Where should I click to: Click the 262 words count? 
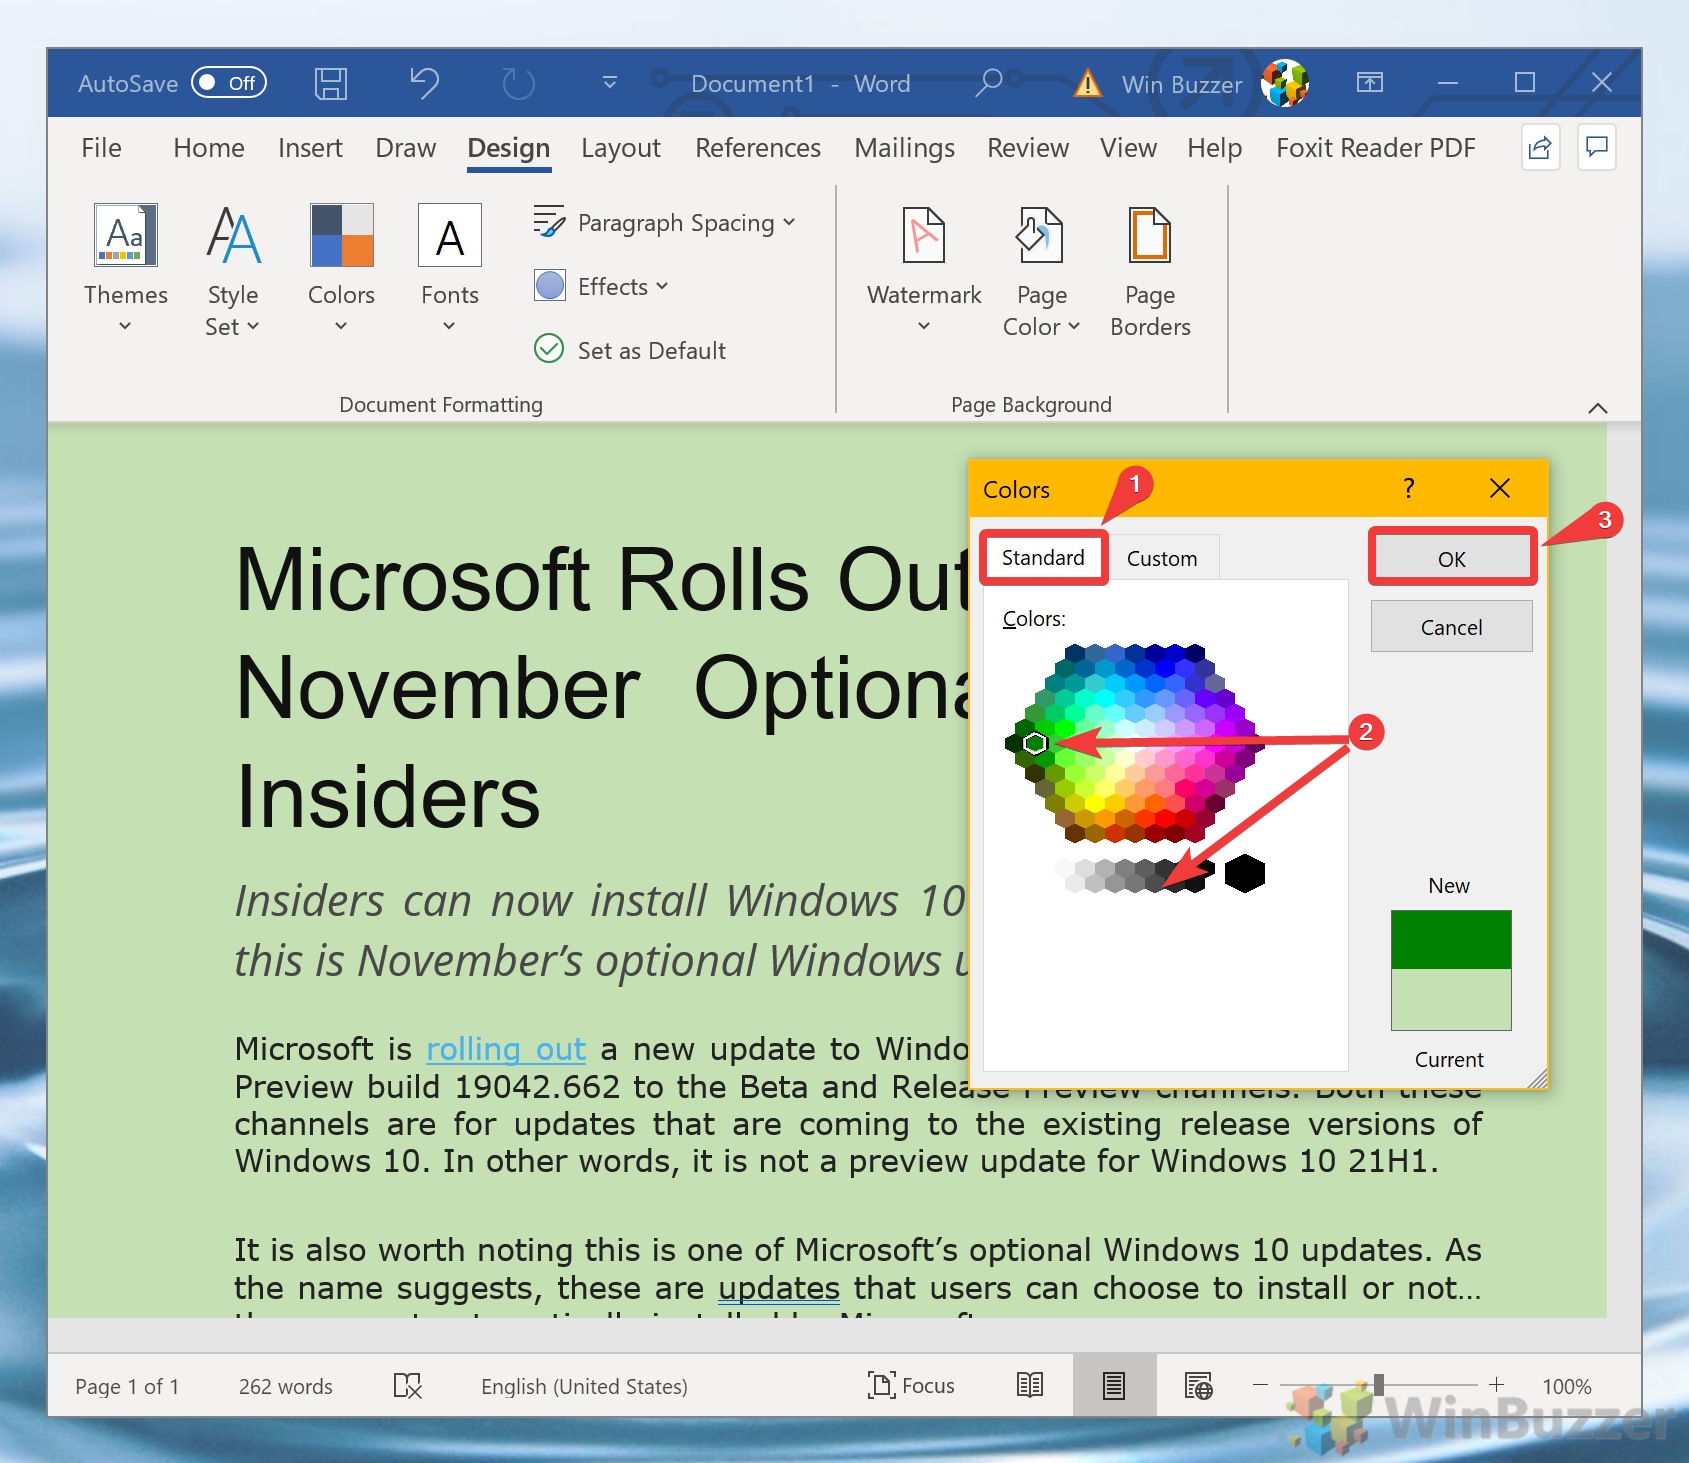[286, 1386]
